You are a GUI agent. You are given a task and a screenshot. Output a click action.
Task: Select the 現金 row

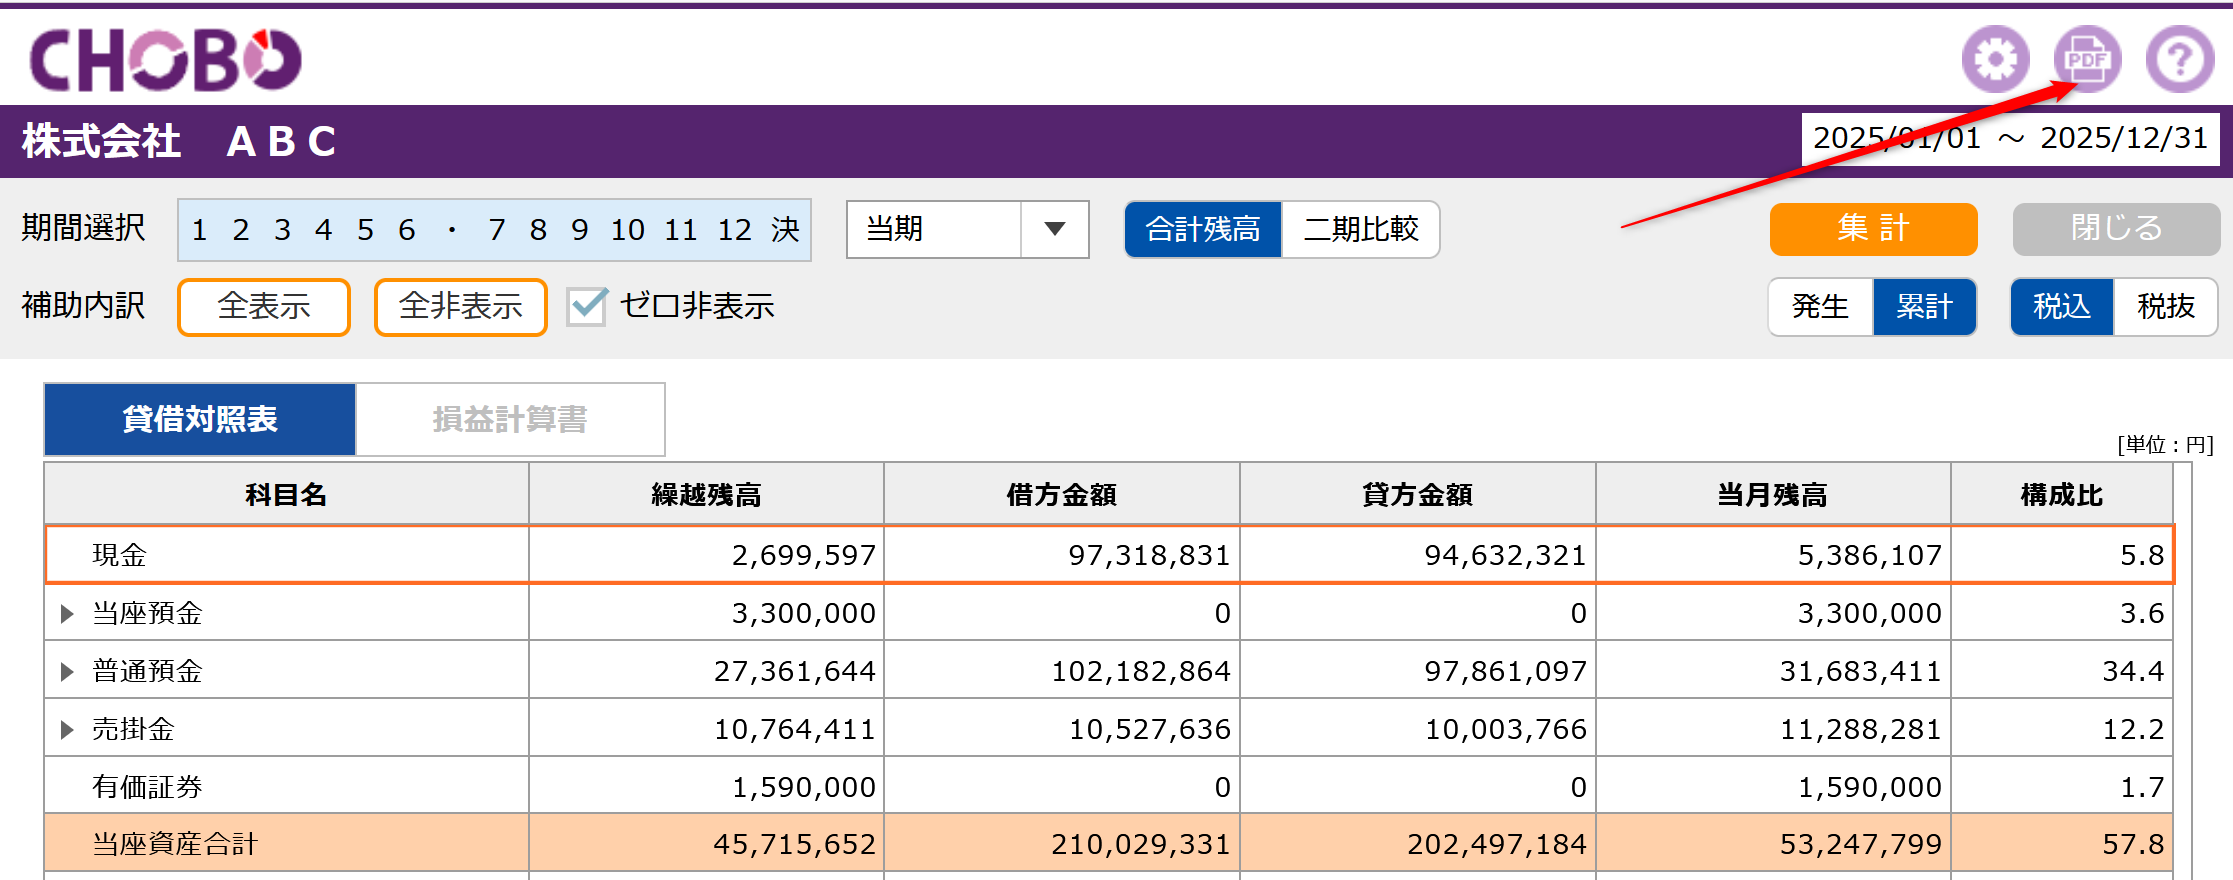(1109, 555)
